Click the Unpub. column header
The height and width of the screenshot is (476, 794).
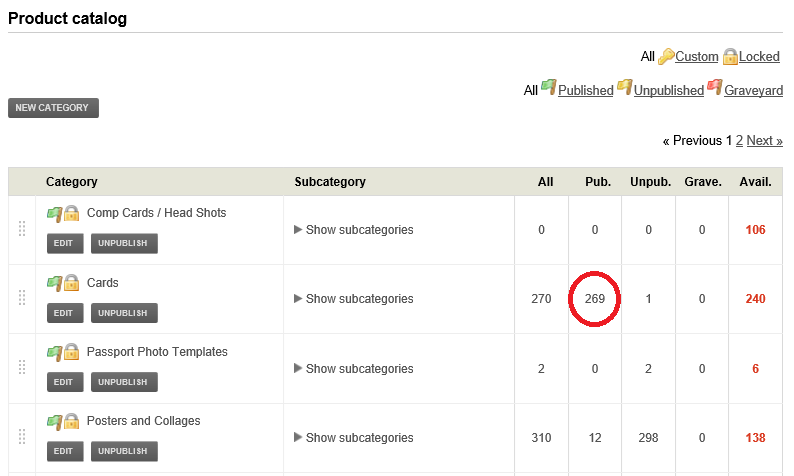(x=651, y=182)
